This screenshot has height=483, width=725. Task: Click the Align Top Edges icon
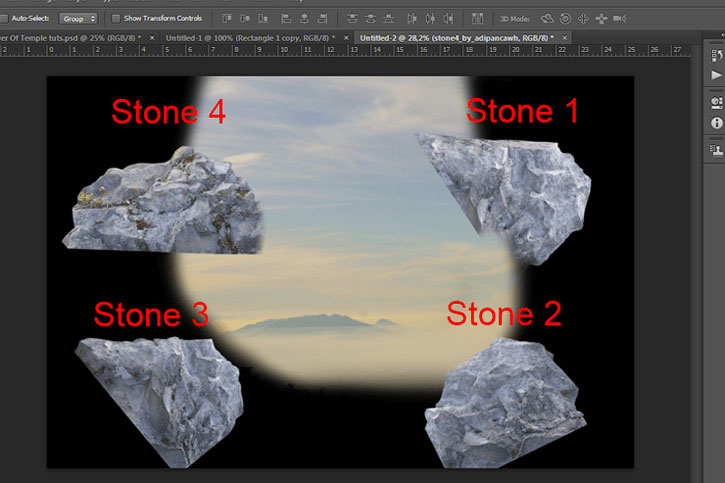227,18
